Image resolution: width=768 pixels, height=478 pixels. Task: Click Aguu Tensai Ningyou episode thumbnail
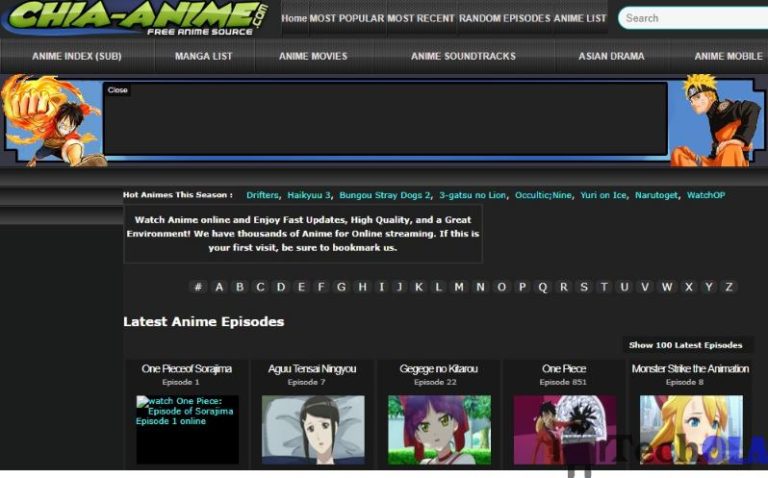click(313, 430)
